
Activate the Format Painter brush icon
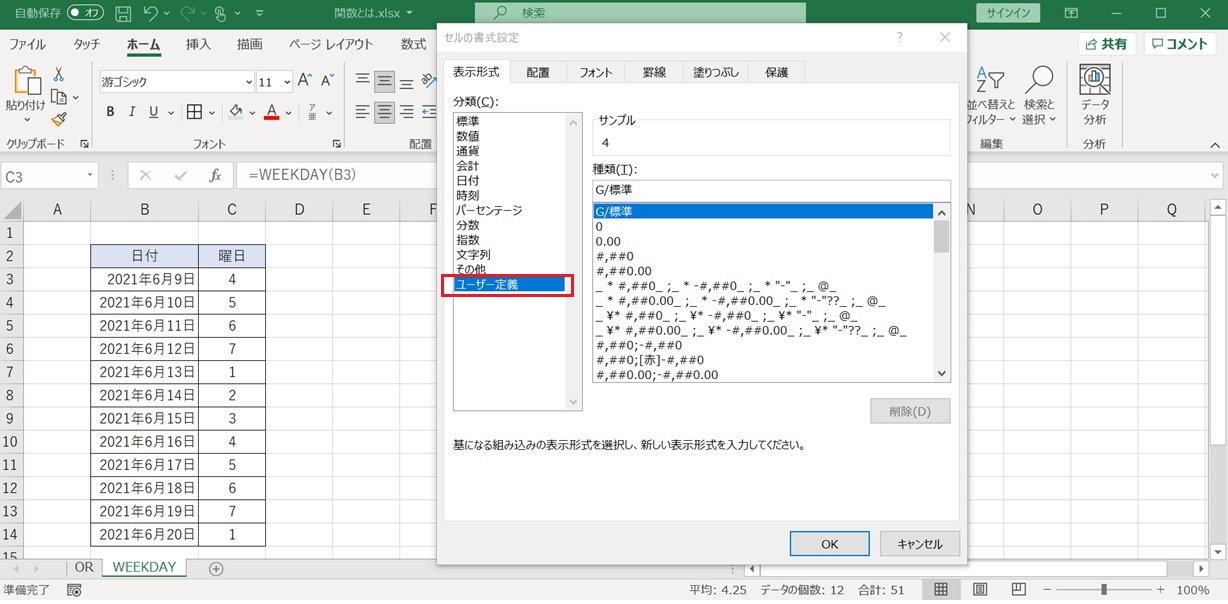(59, 118)
